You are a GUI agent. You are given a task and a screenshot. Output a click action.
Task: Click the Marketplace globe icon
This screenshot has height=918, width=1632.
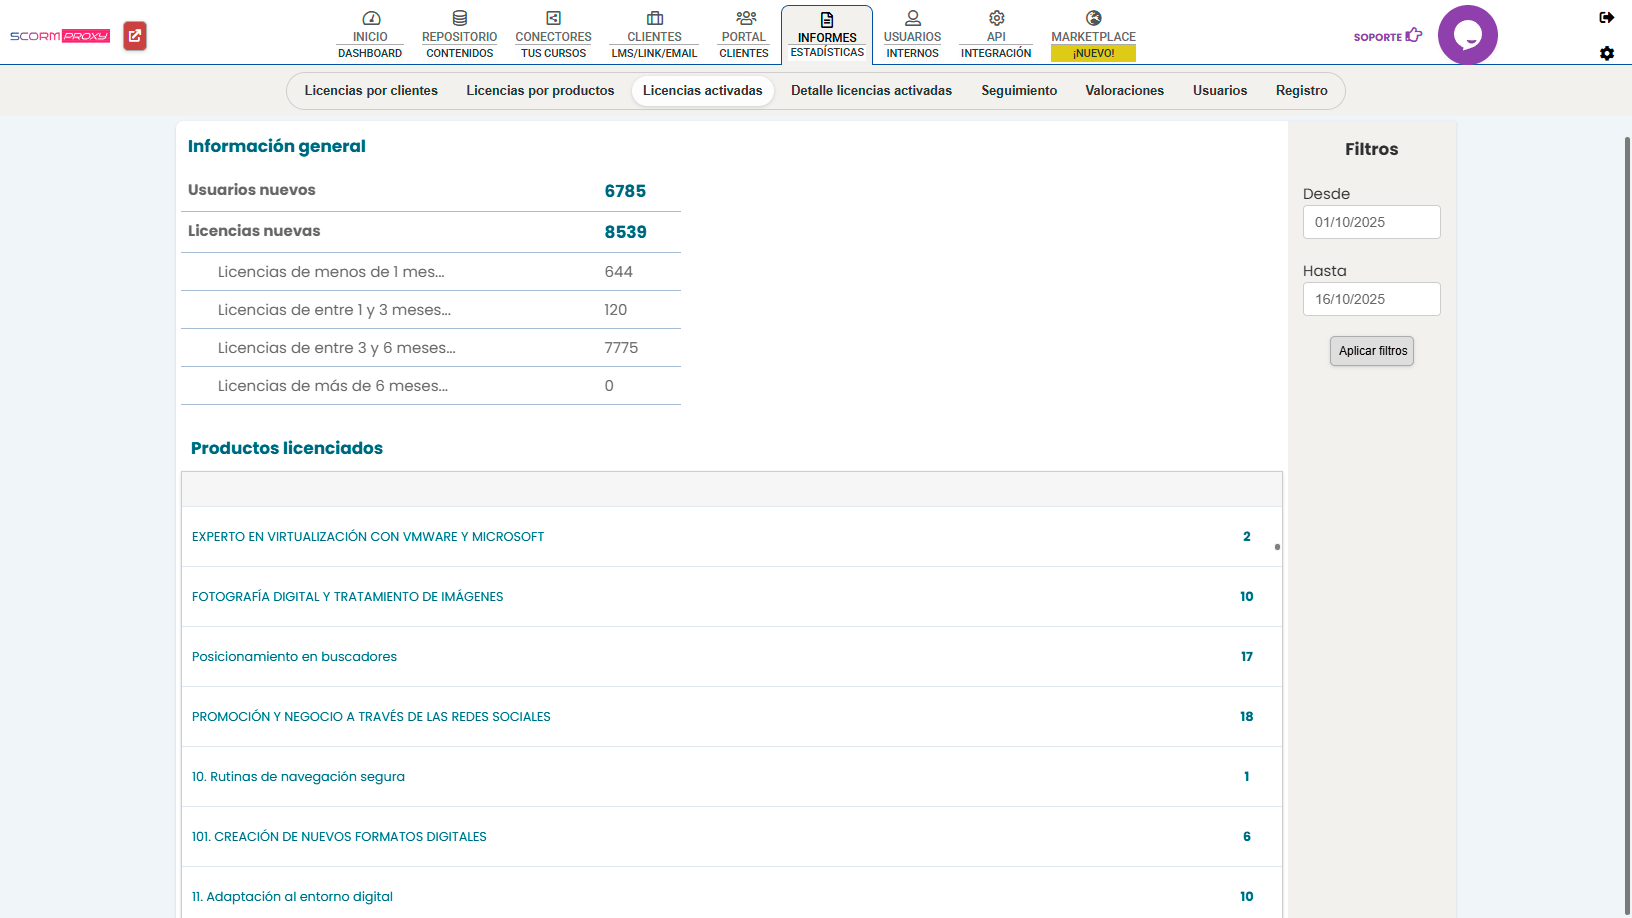(x=1093, y=18)
